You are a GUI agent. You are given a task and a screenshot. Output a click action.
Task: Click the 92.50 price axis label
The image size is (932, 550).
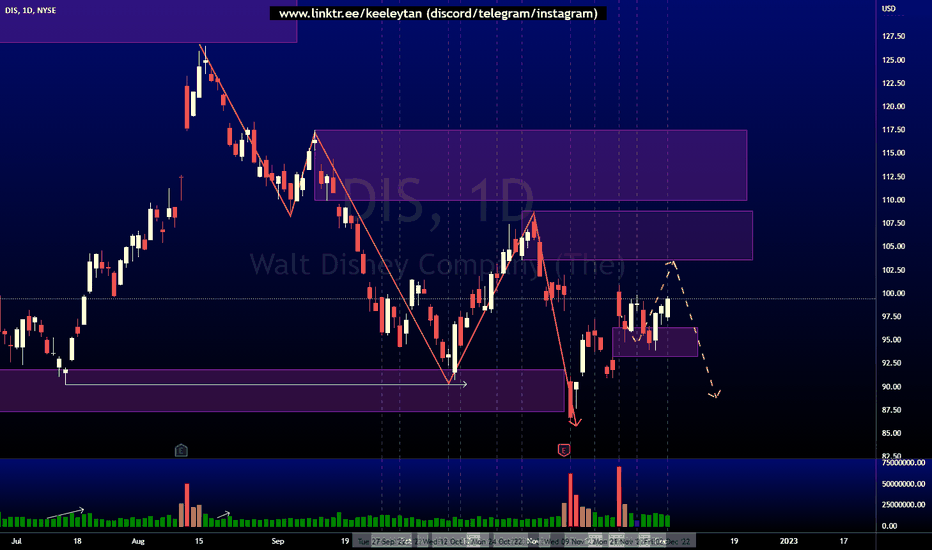tap(892, 363)
